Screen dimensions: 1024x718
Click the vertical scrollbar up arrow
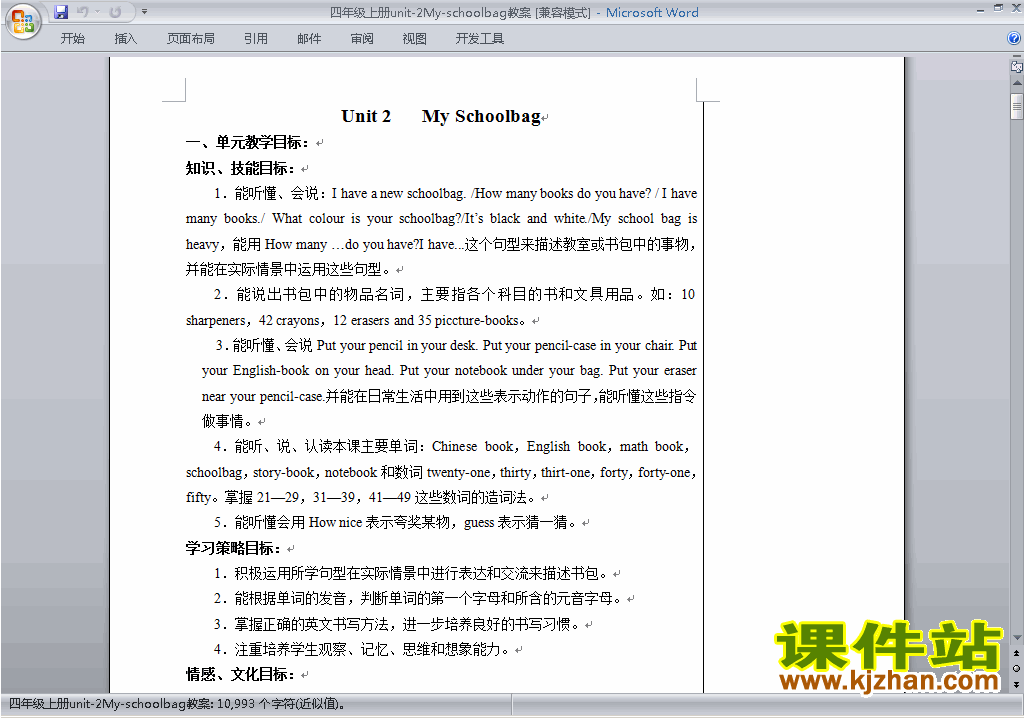(x=1016, y=83)
